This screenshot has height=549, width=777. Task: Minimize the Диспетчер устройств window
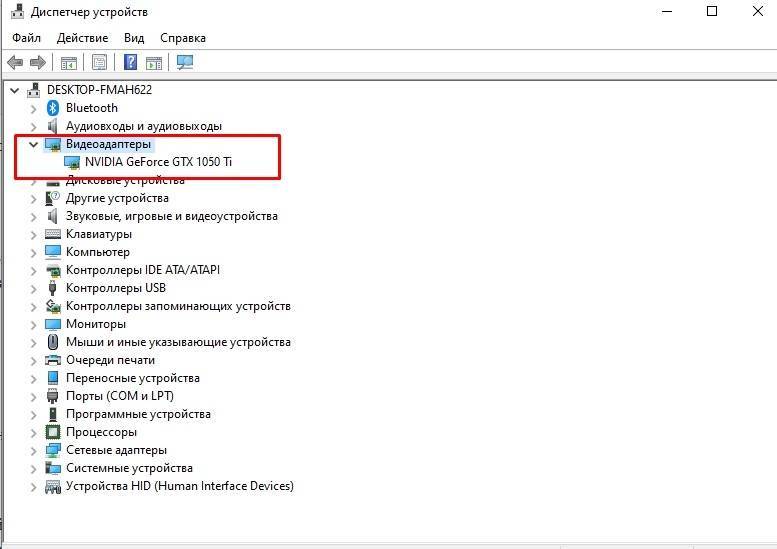[667, 11]
